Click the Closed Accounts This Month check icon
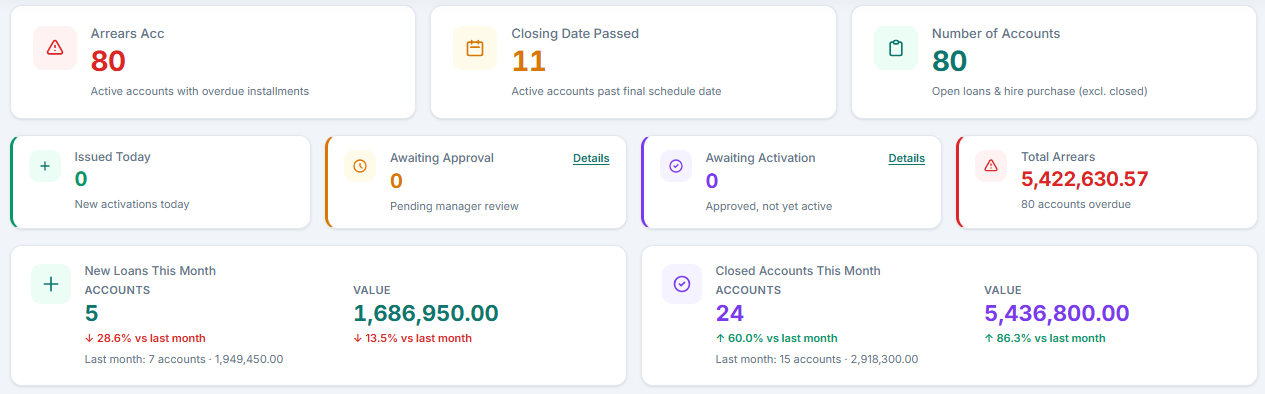1265x394 pixels. (x=682, y=284)
